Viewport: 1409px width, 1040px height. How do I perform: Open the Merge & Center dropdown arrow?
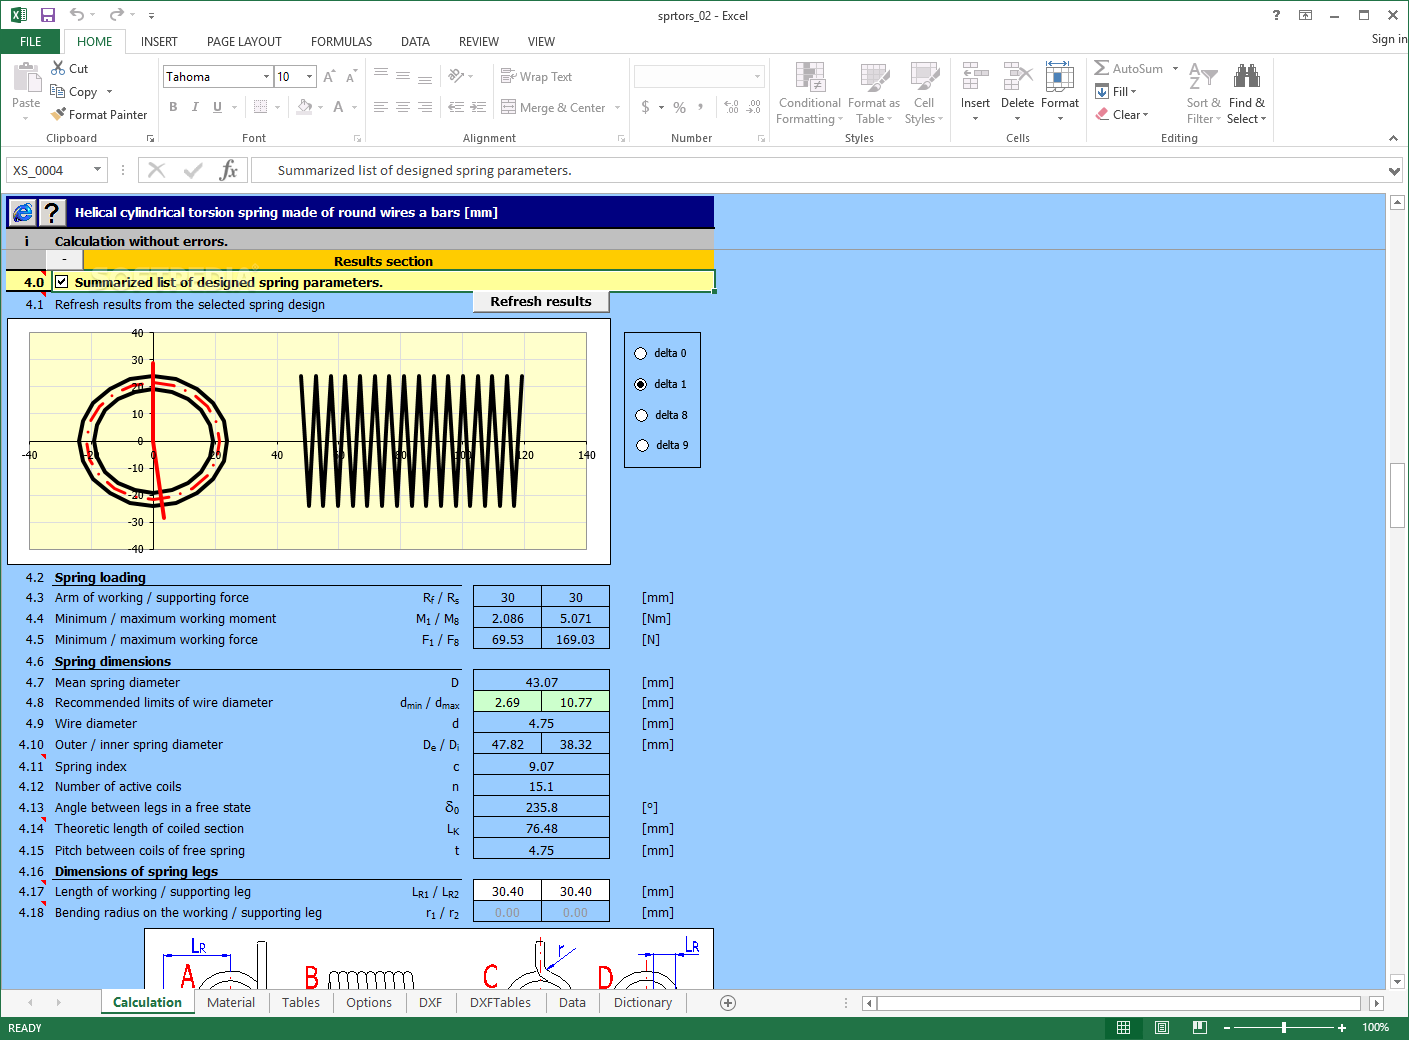618,108
